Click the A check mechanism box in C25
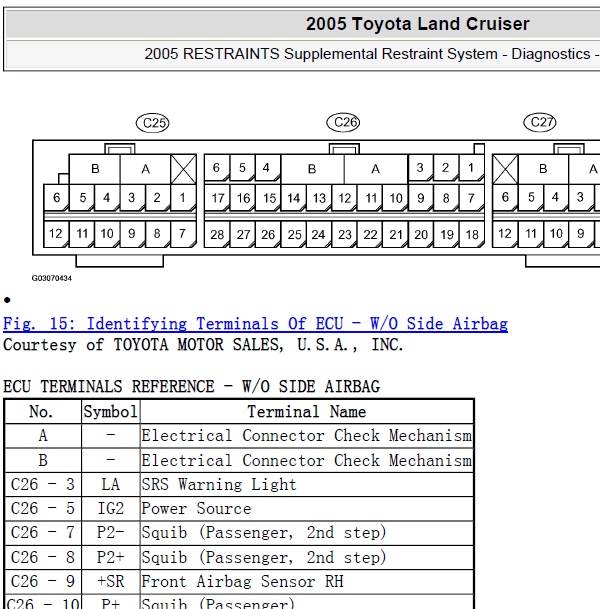This screenshot has width=600, height=609. pos(145,169)
